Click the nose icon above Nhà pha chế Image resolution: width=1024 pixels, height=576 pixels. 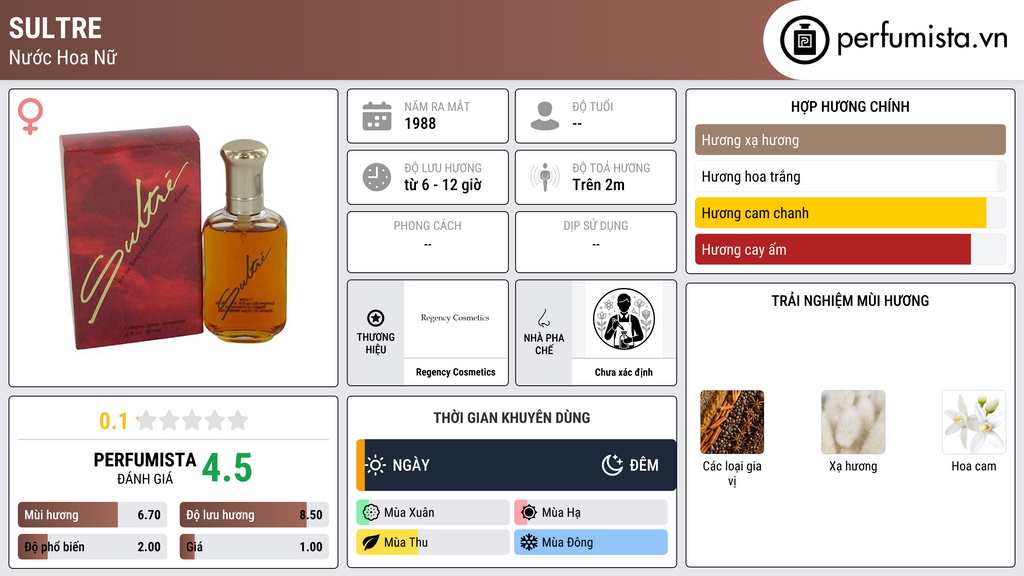(543, 318)
